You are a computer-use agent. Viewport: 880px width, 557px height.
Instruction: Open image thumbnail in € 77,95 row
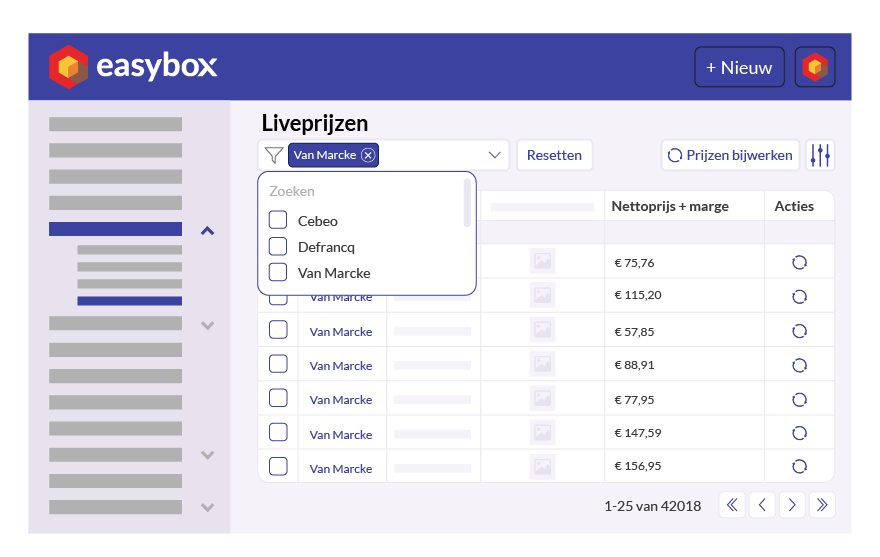point(542,398)
